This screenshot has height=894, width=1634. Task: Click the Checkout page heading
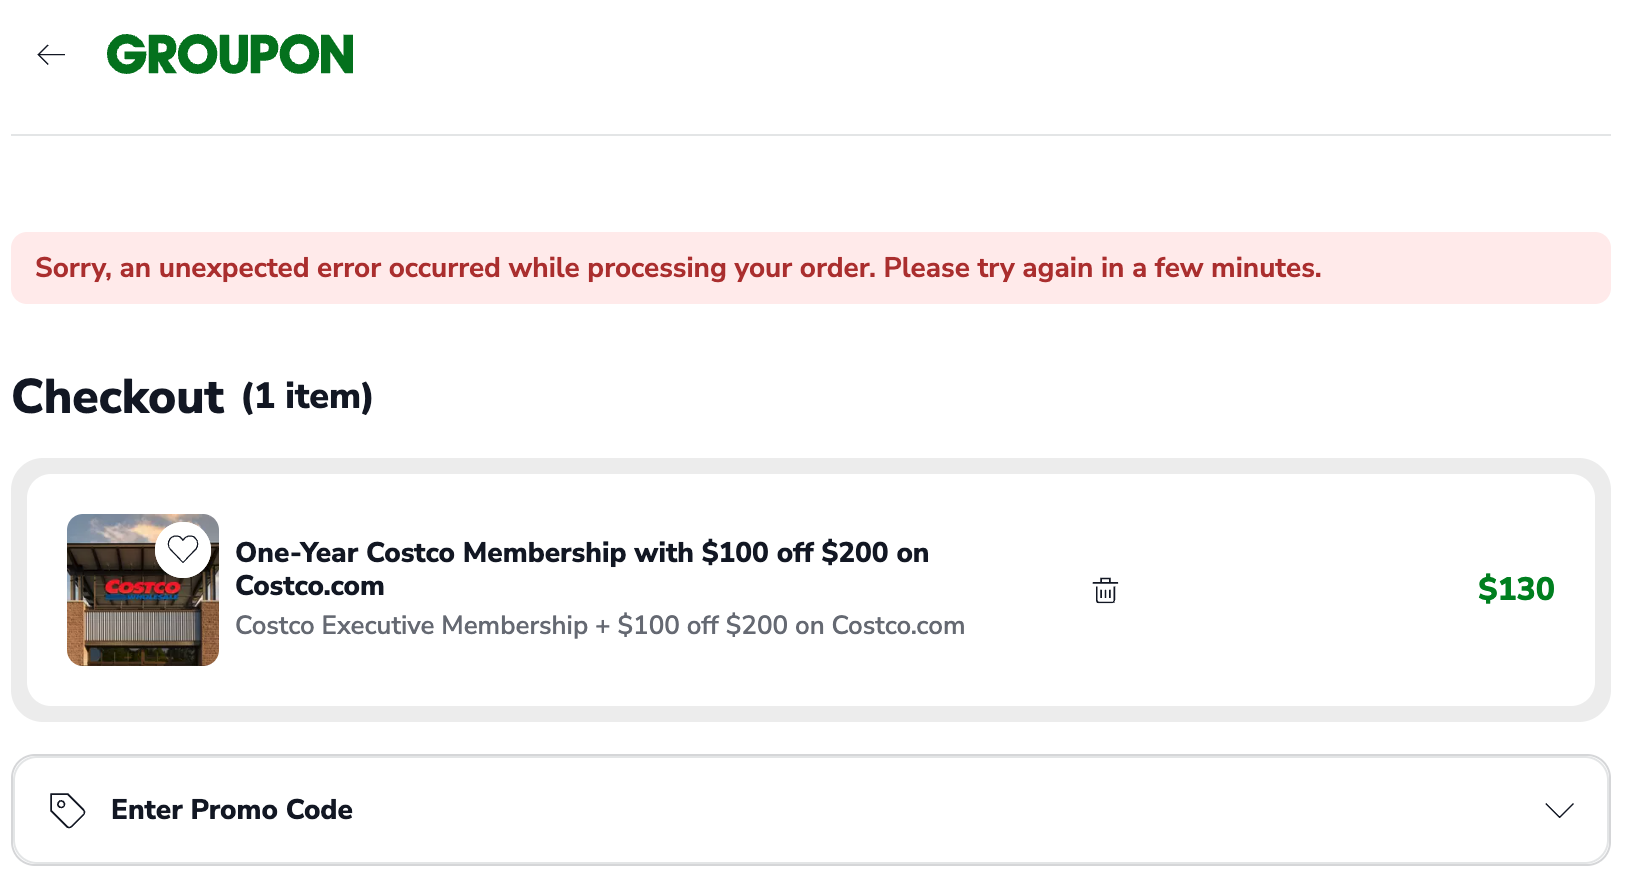[x=118, y=397]
